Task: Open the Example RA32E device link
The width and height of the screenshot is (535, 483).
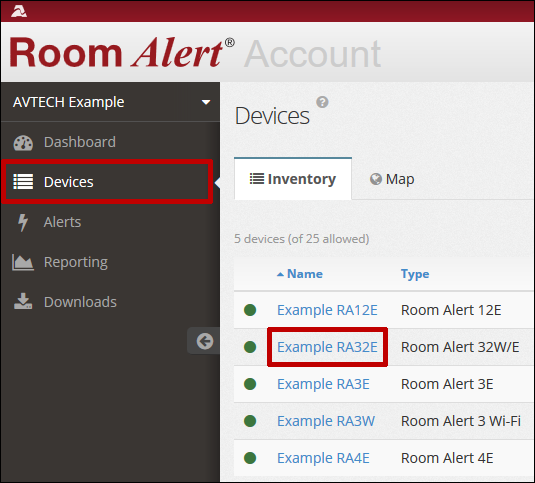Action: [327, 347]
